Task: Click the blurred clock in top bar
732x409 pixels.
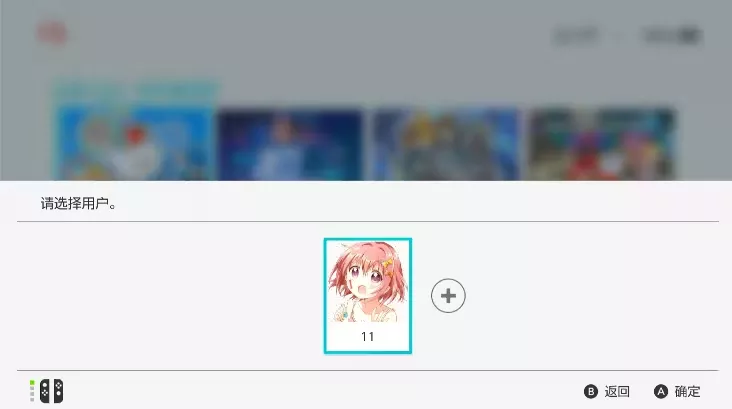Action: tap(576, 35)
